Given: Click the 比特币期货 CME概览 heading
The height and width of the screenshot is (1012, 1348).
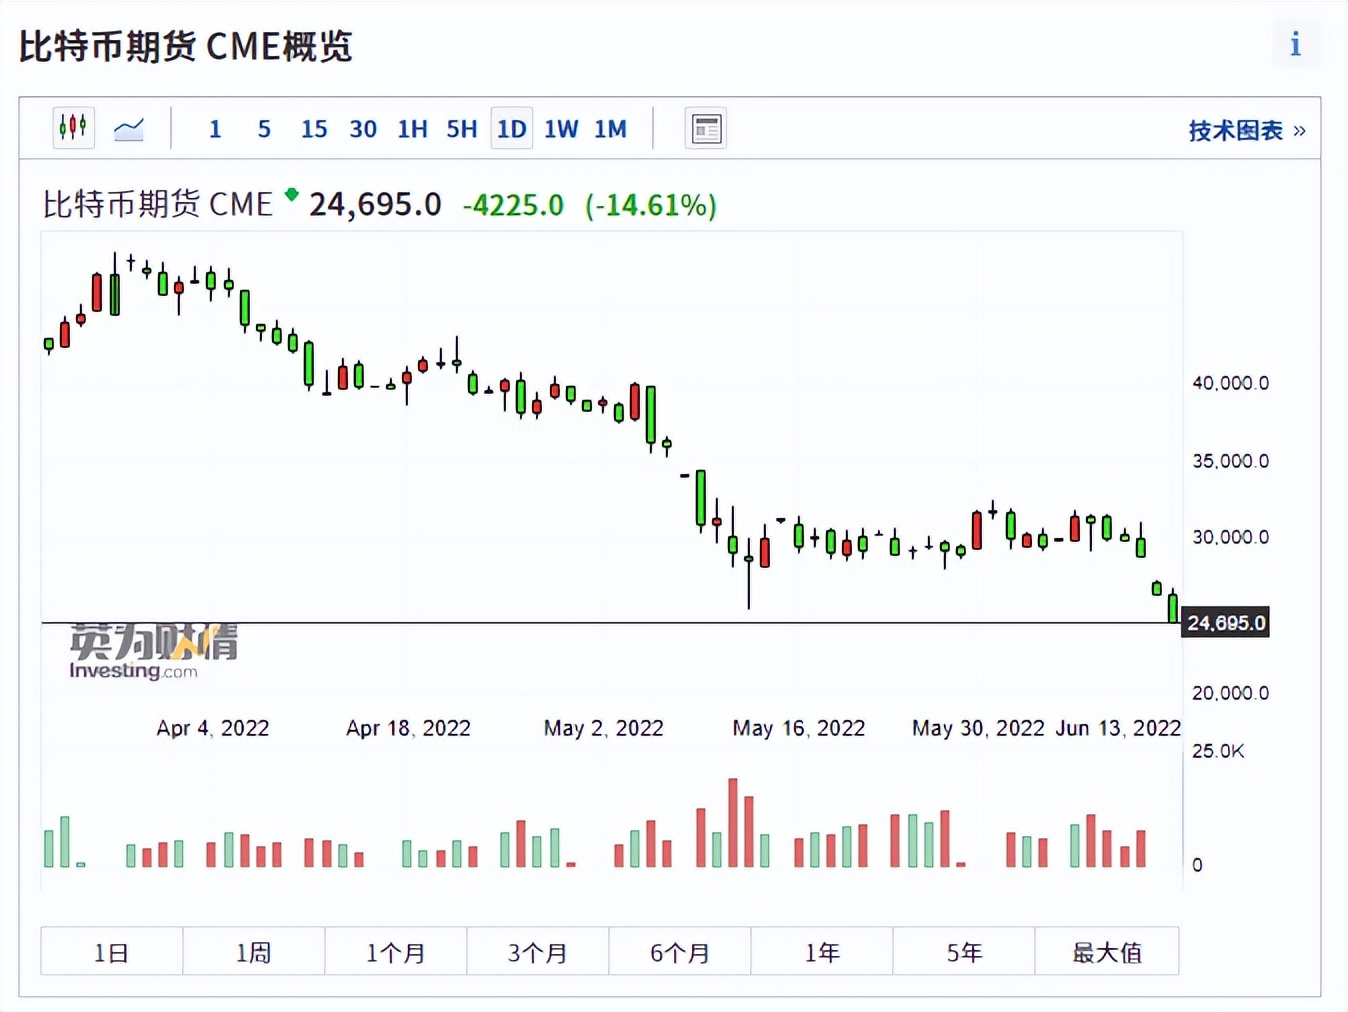Looking at the screenshot, I should coord(186,46).
